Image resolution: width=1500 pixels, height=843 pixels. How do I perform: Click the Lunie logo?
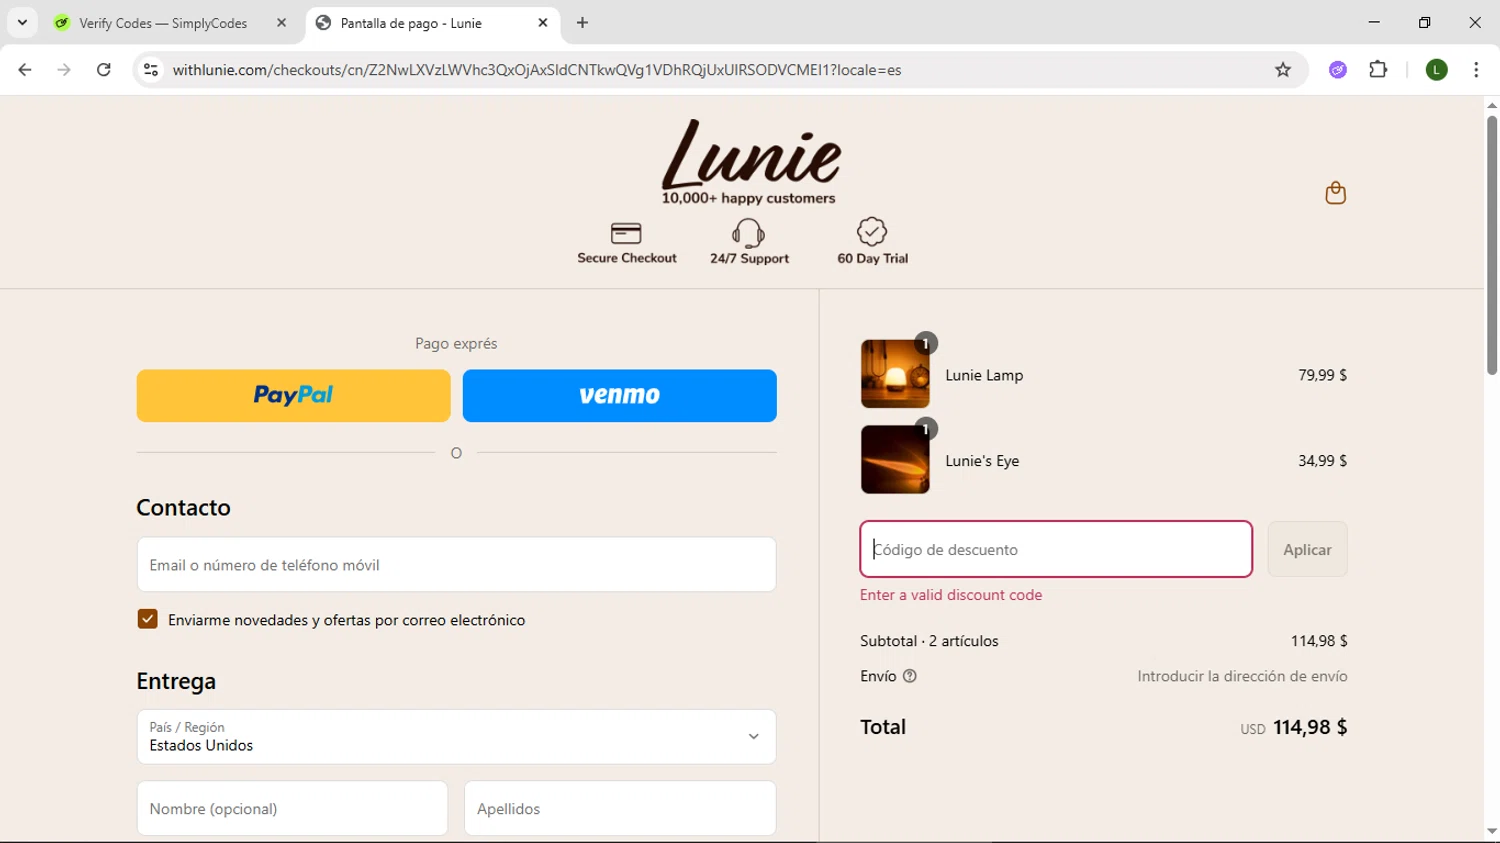750,154
